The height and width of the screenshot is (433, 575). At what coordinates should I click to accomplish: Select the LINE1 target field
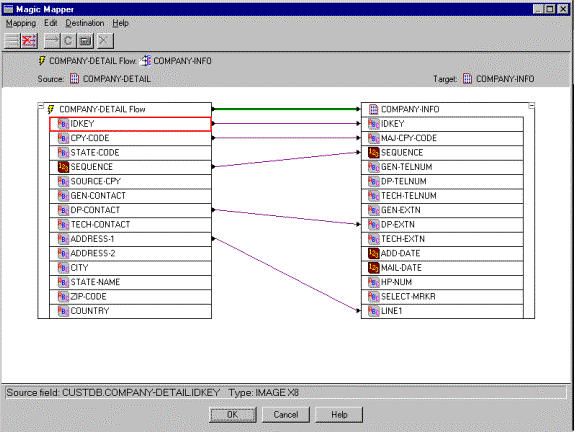(442, 311)
